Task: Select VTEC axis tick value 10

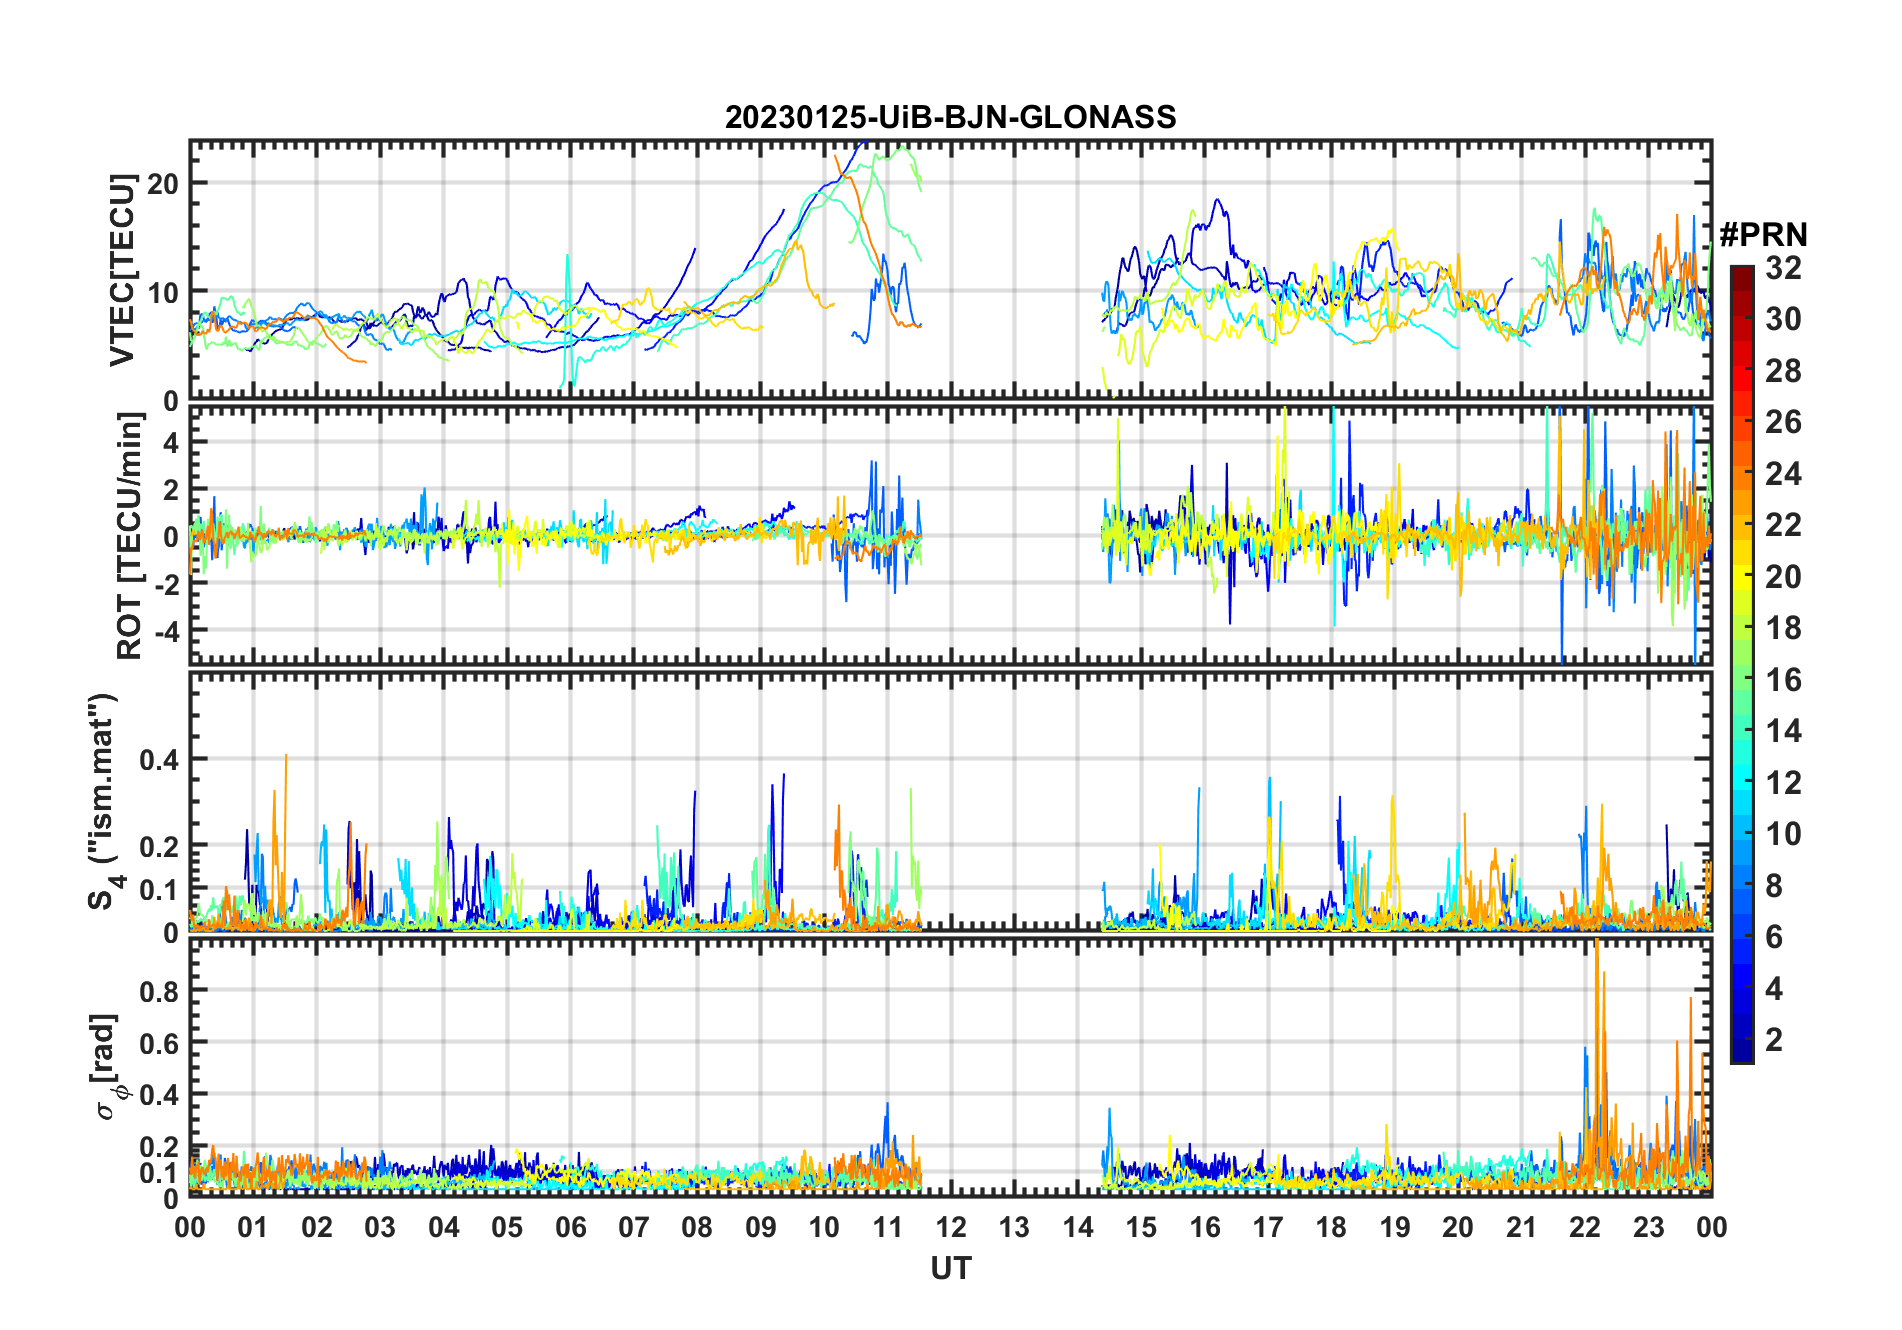Action: [x=163, y=292]
